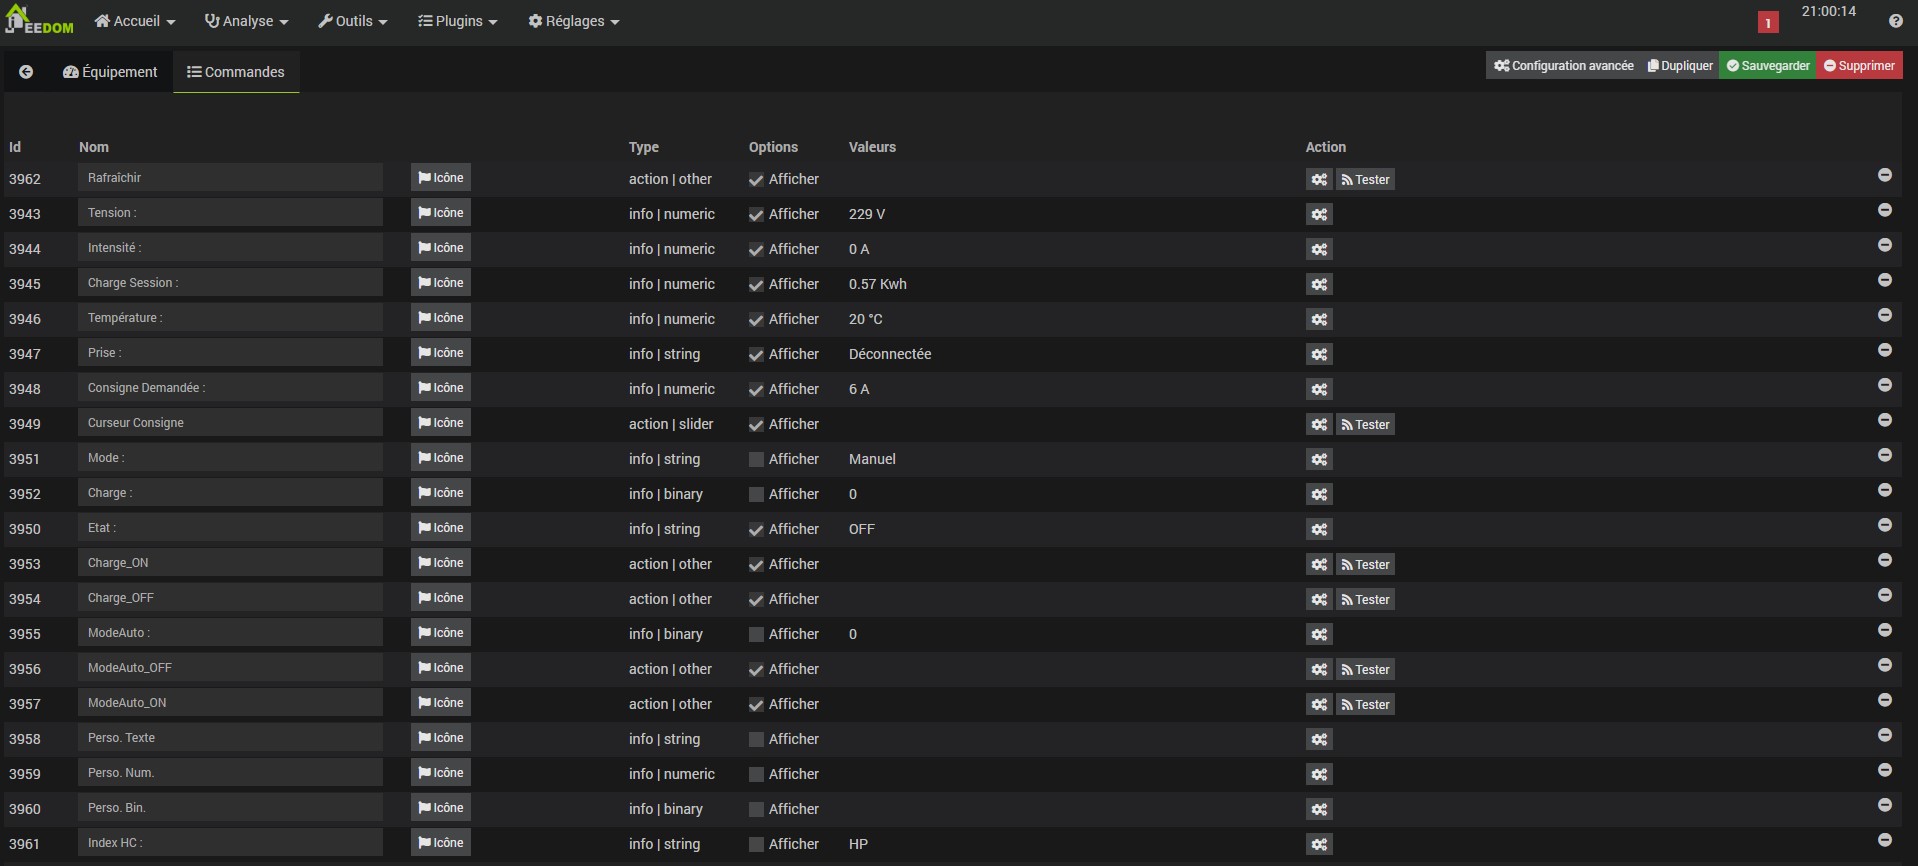Check Afficher for Mode command
The image size is (1918, 866).
[756, 460]
